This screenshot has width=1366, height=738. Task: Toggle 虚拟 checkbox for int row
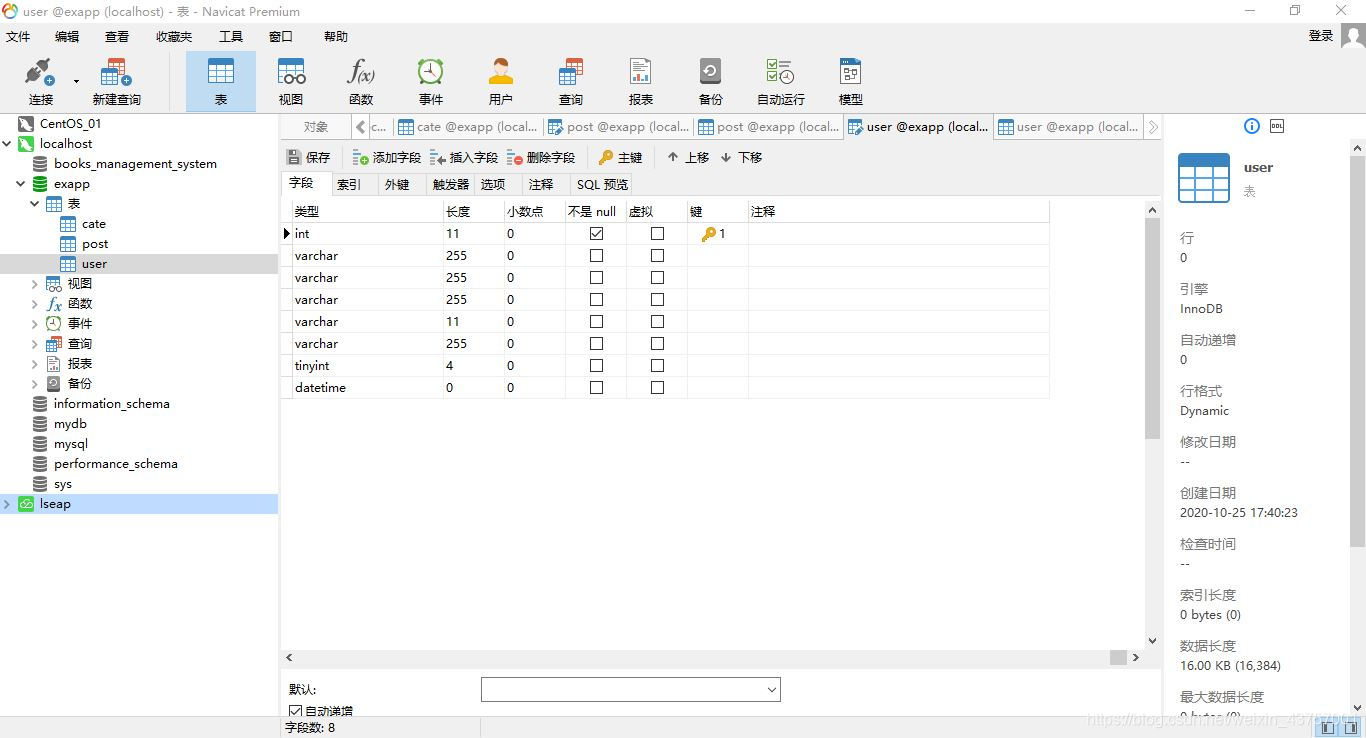click(x=657, y=234)
